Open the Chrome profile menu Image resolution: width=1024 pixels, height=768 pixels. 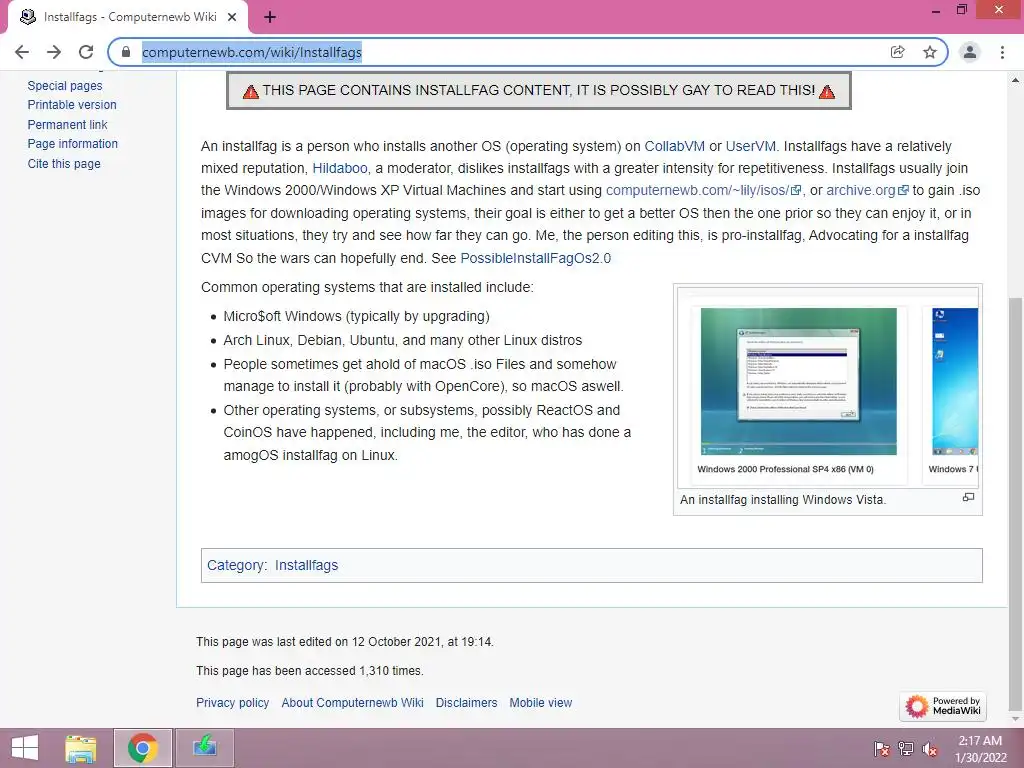tap(970, 52)
